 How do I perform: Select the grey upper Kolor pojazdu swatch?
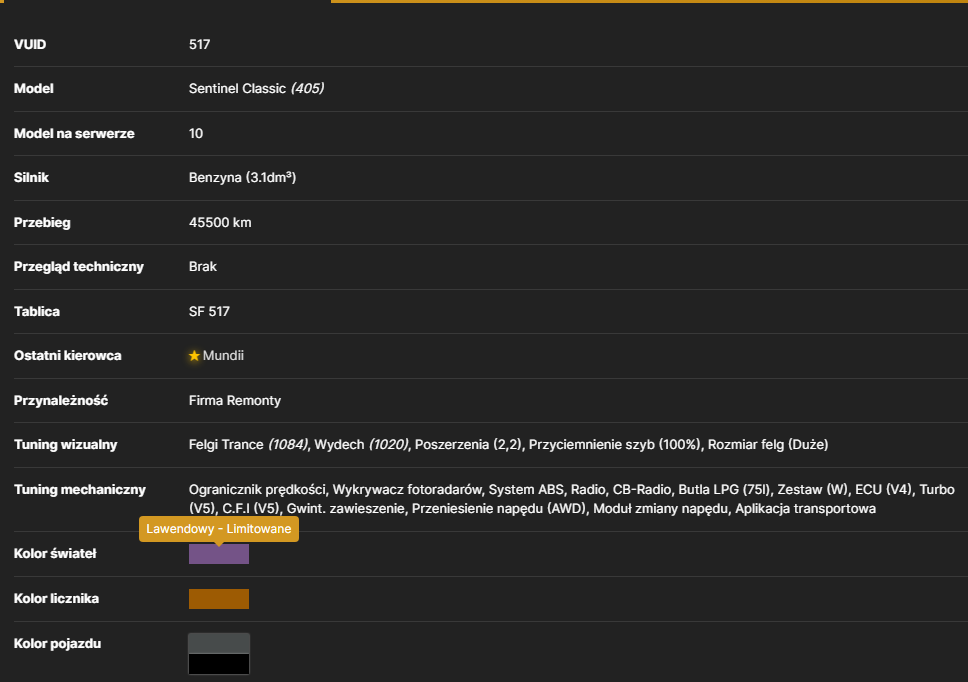pyautogui.click(x=219, y=643)
